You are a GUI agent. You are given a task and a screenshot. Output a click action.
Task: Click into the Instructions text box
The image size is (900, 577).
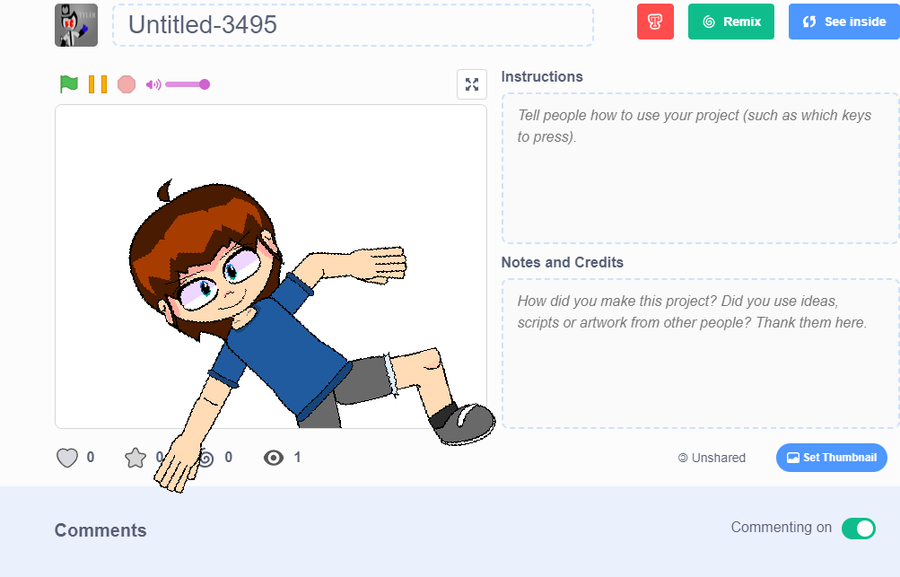[x=700, y=168]
